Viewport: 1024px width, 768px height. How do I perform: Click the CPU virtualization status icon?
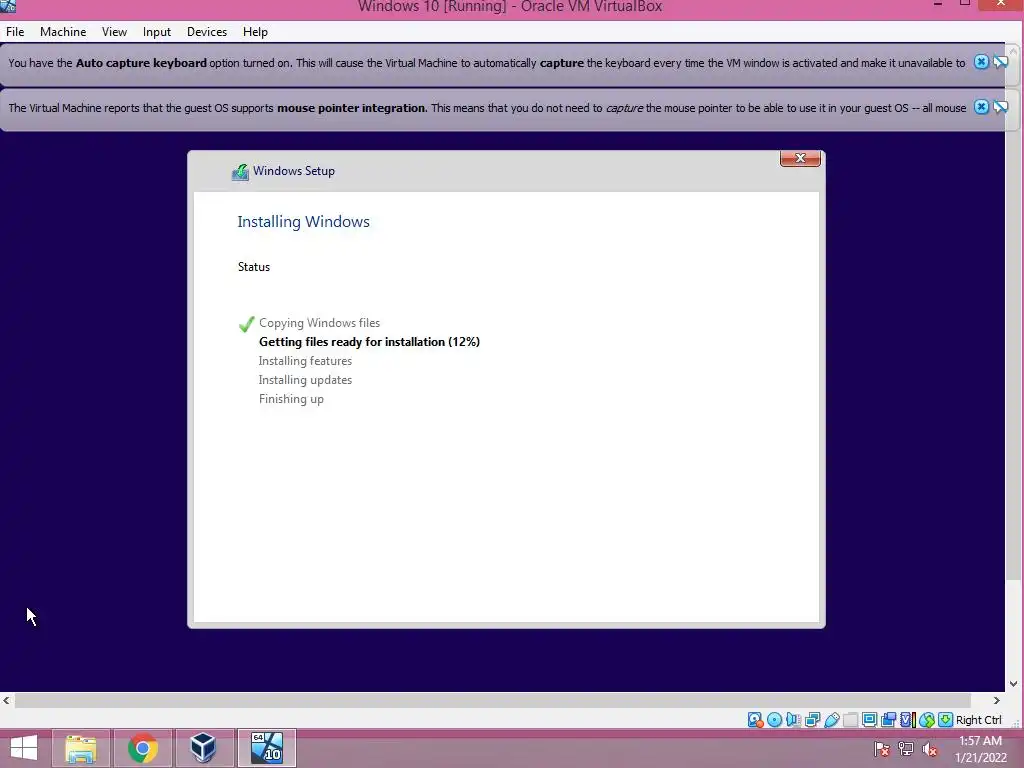click(x=907, y=720)
